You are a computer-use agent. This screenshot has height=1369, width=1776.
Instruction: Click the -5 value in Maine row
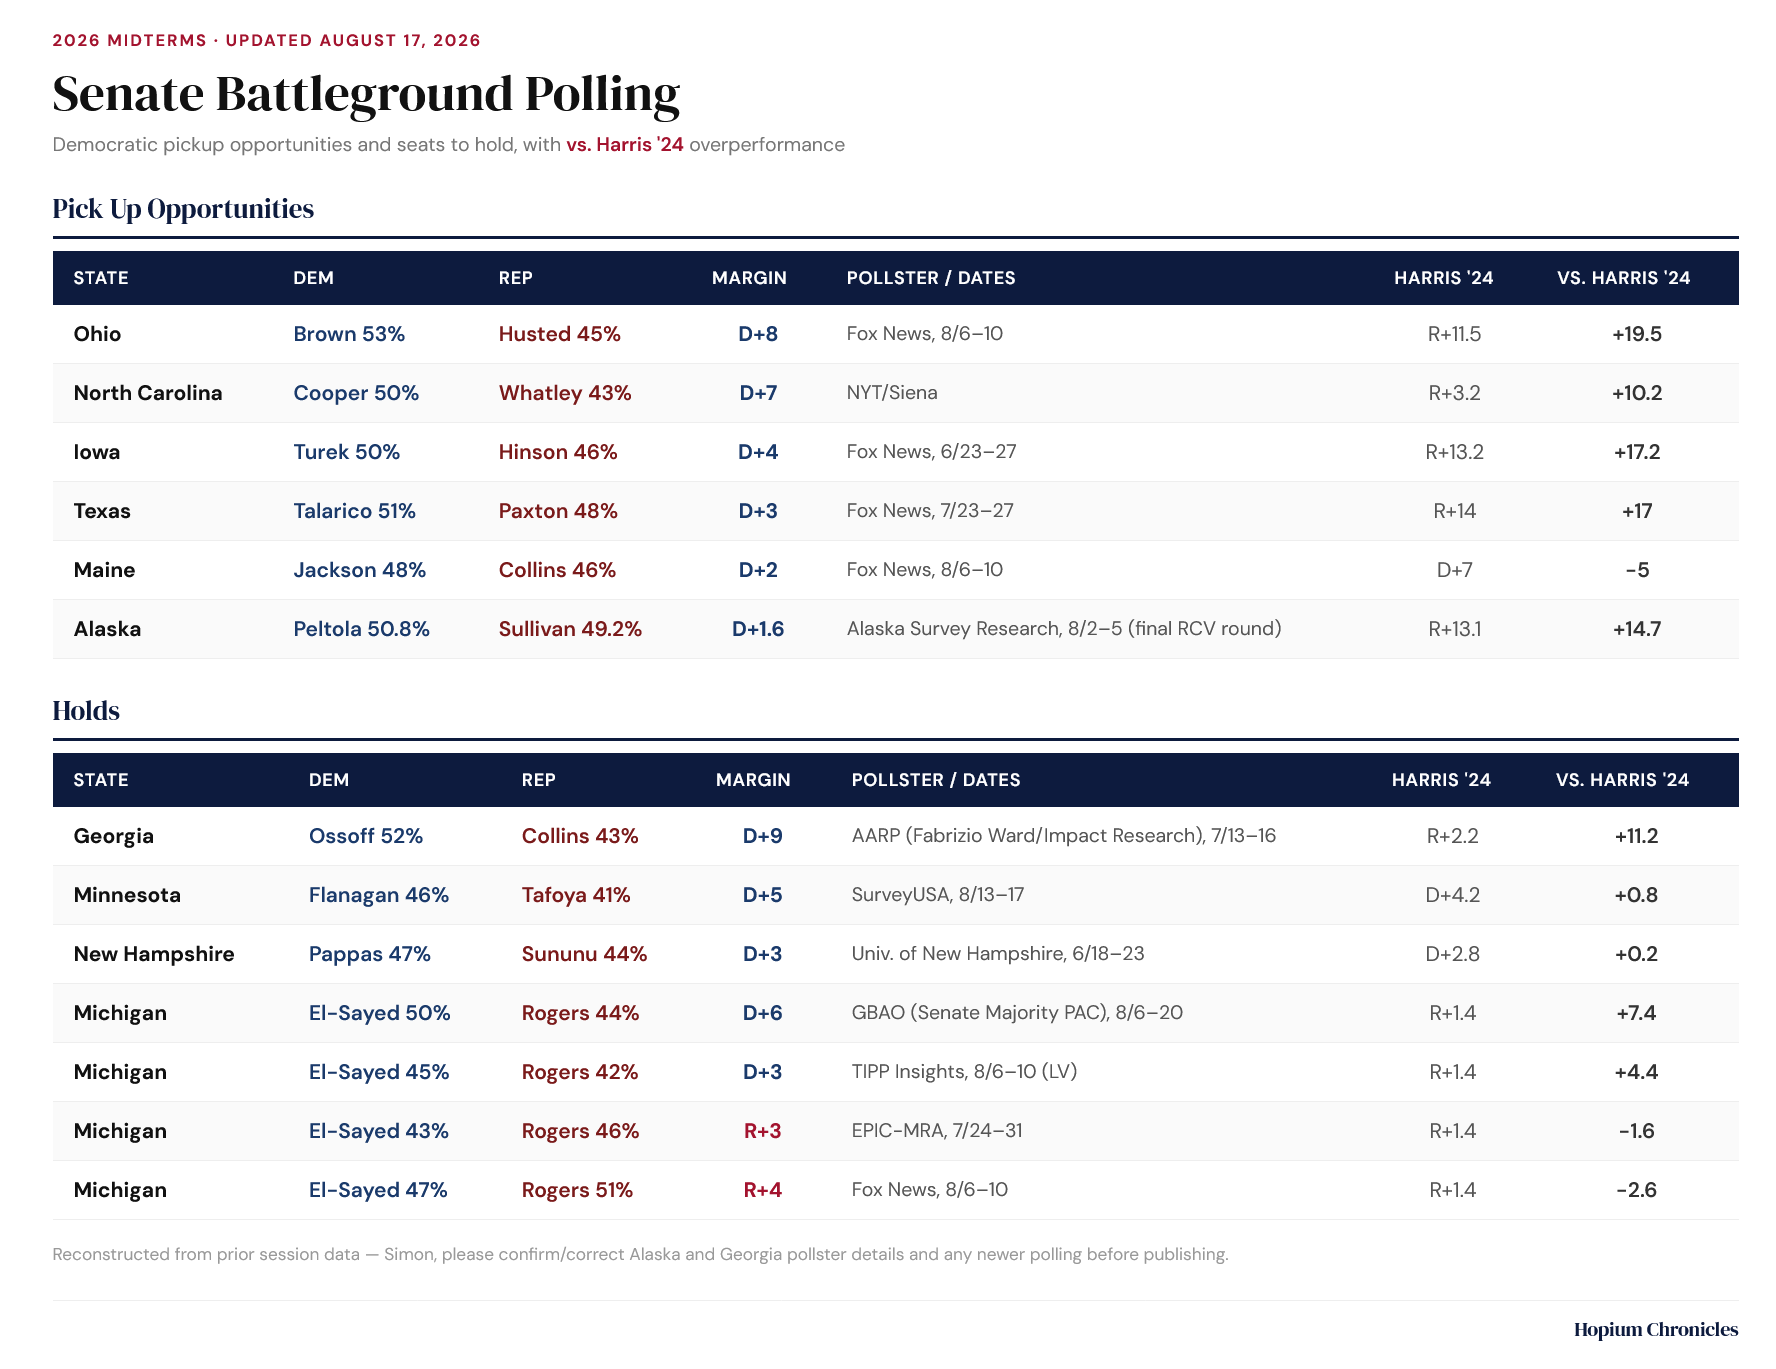1637,570
